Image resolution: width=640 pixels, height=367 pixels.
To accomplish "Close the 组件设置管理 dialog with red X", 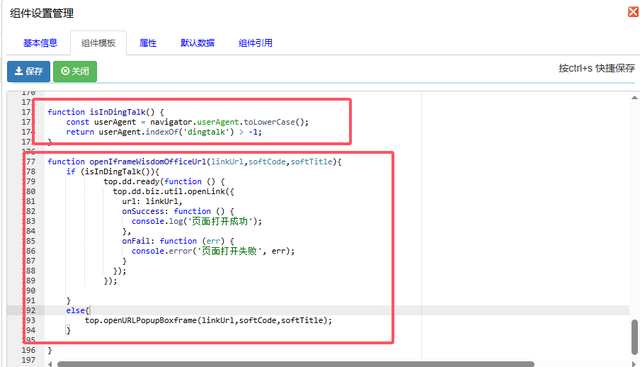I will (x=633, y=12).
